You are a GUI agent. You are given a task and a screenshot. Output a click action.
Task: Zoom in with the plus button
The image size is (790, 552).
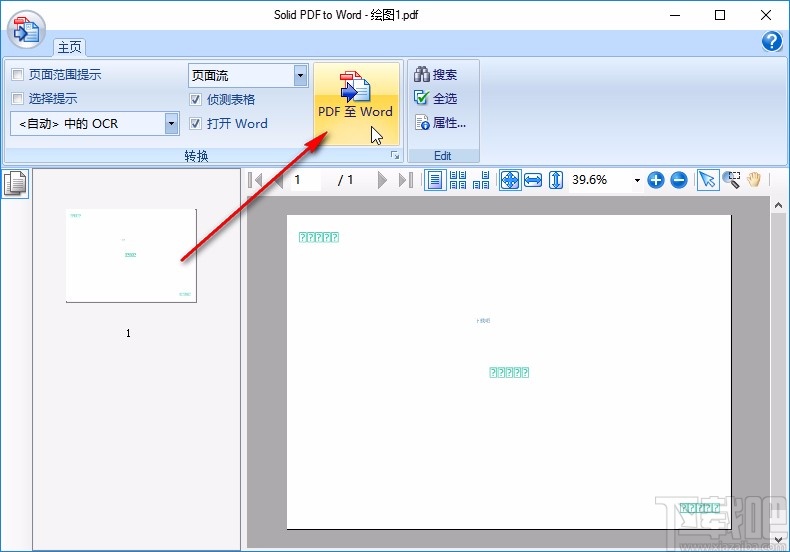point(655,180)
